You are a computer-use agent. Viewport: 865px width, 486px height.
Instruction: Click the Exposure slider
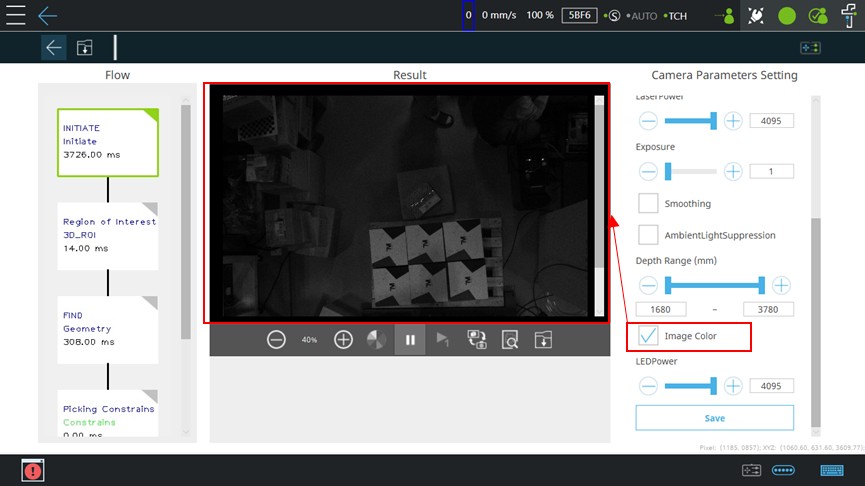click(691, 172)
